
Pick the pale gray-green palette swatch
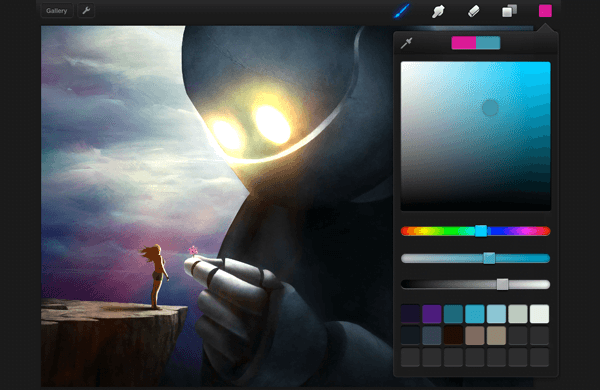click(518, 314)
